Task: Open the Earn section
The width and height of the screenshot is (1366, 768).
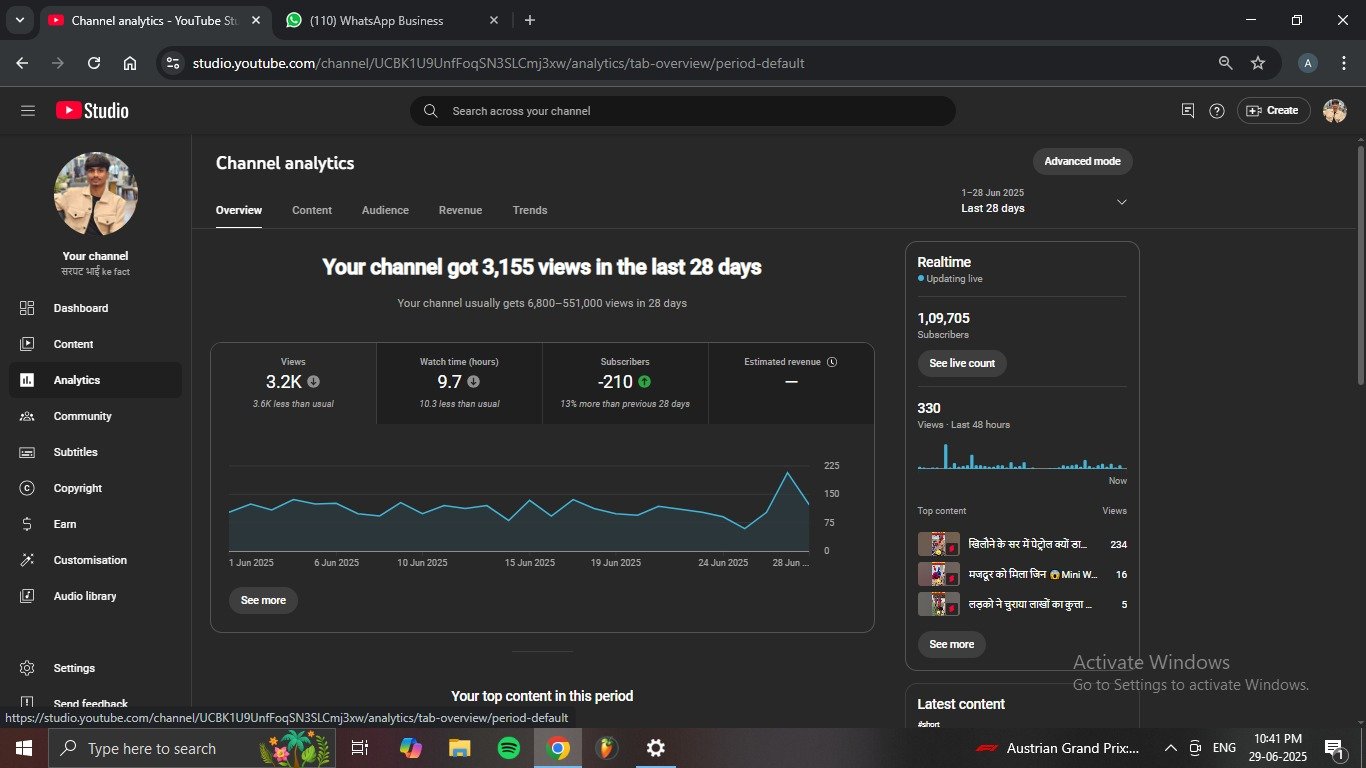Action: [x=95, y=524]
